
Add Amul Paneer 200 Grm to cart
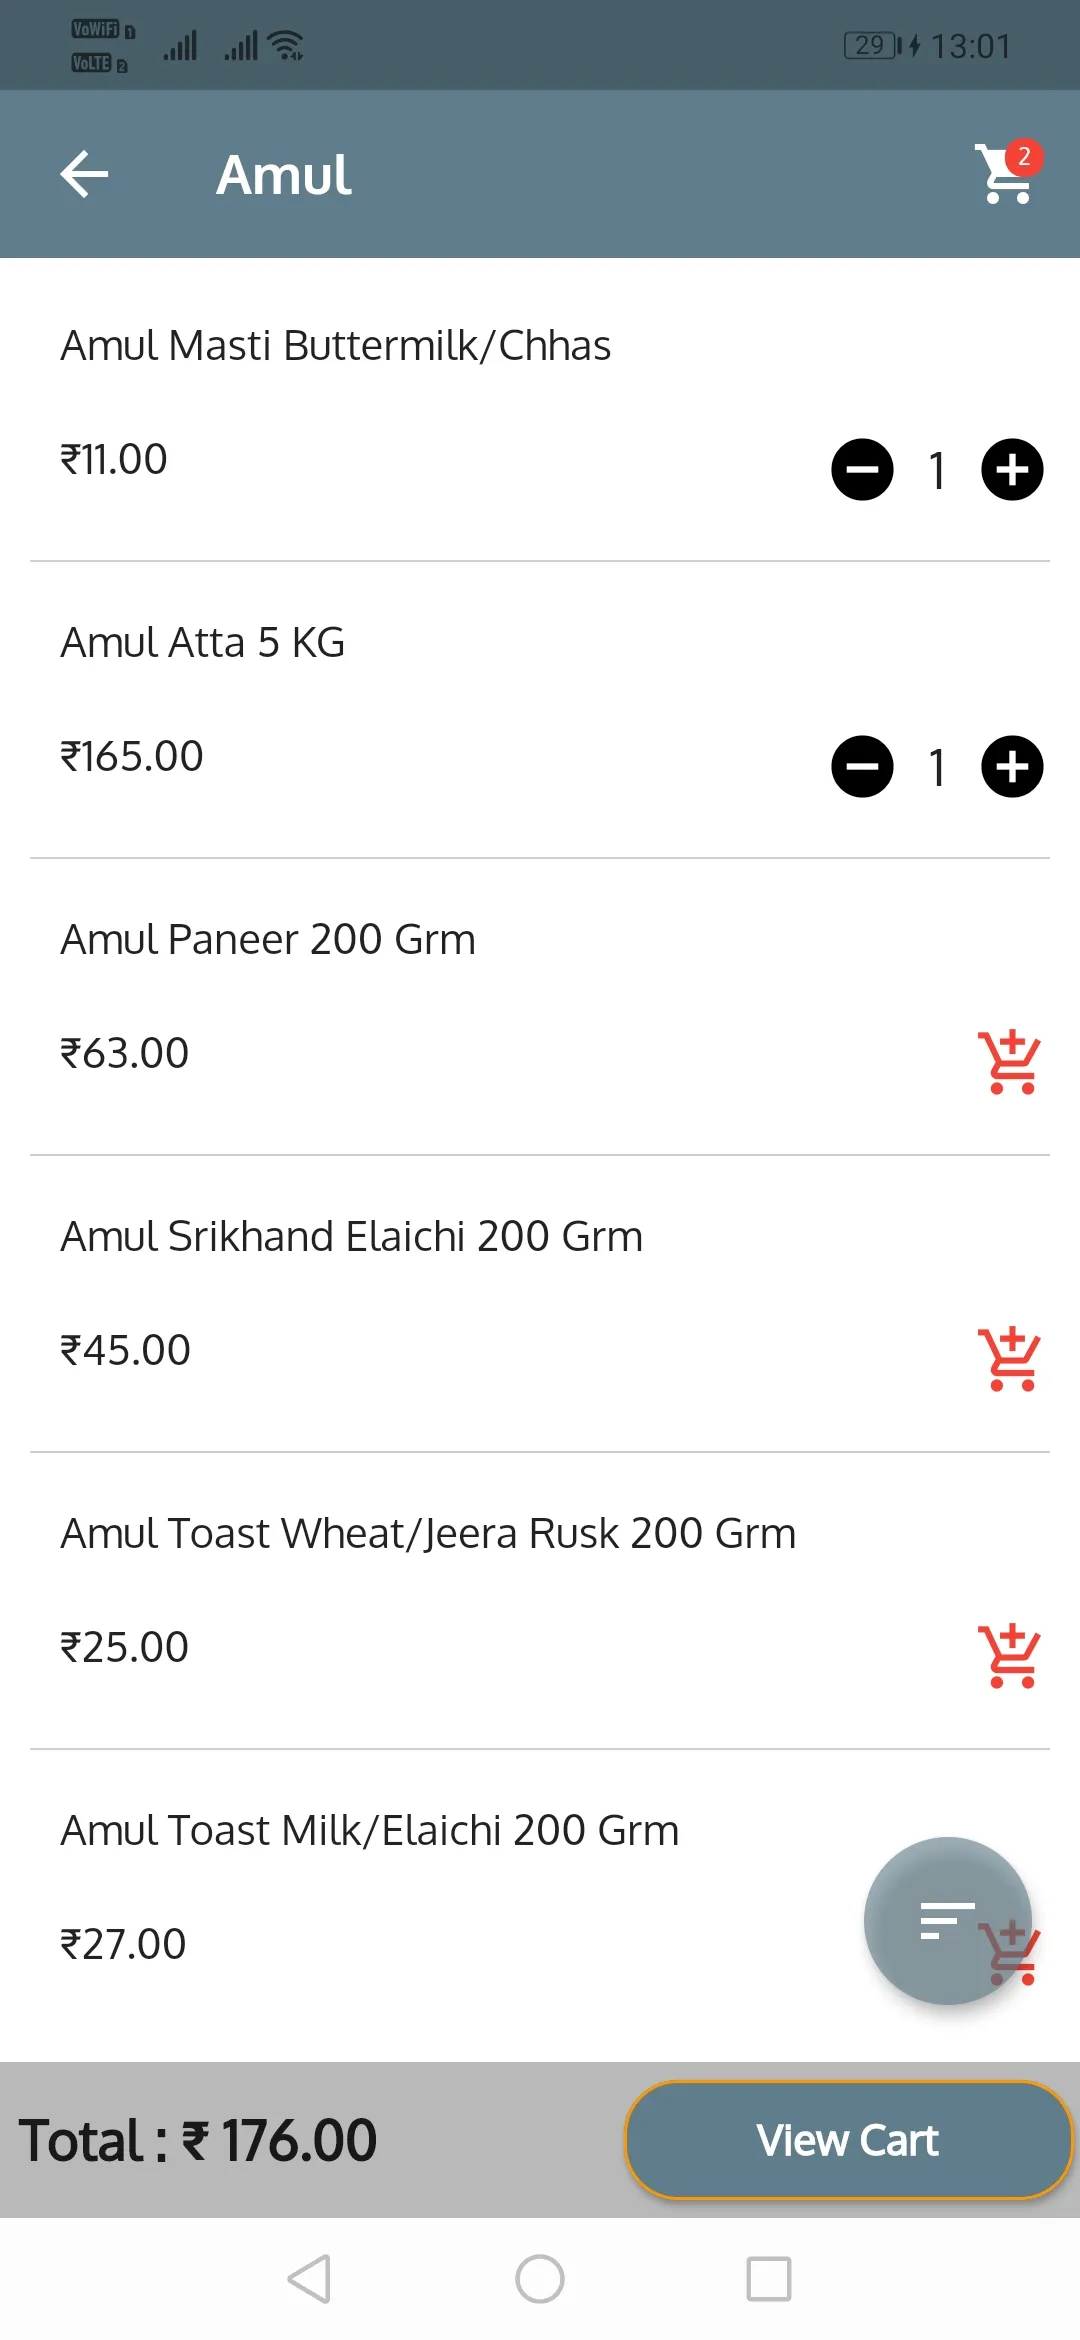[x=1009, y=1062]
